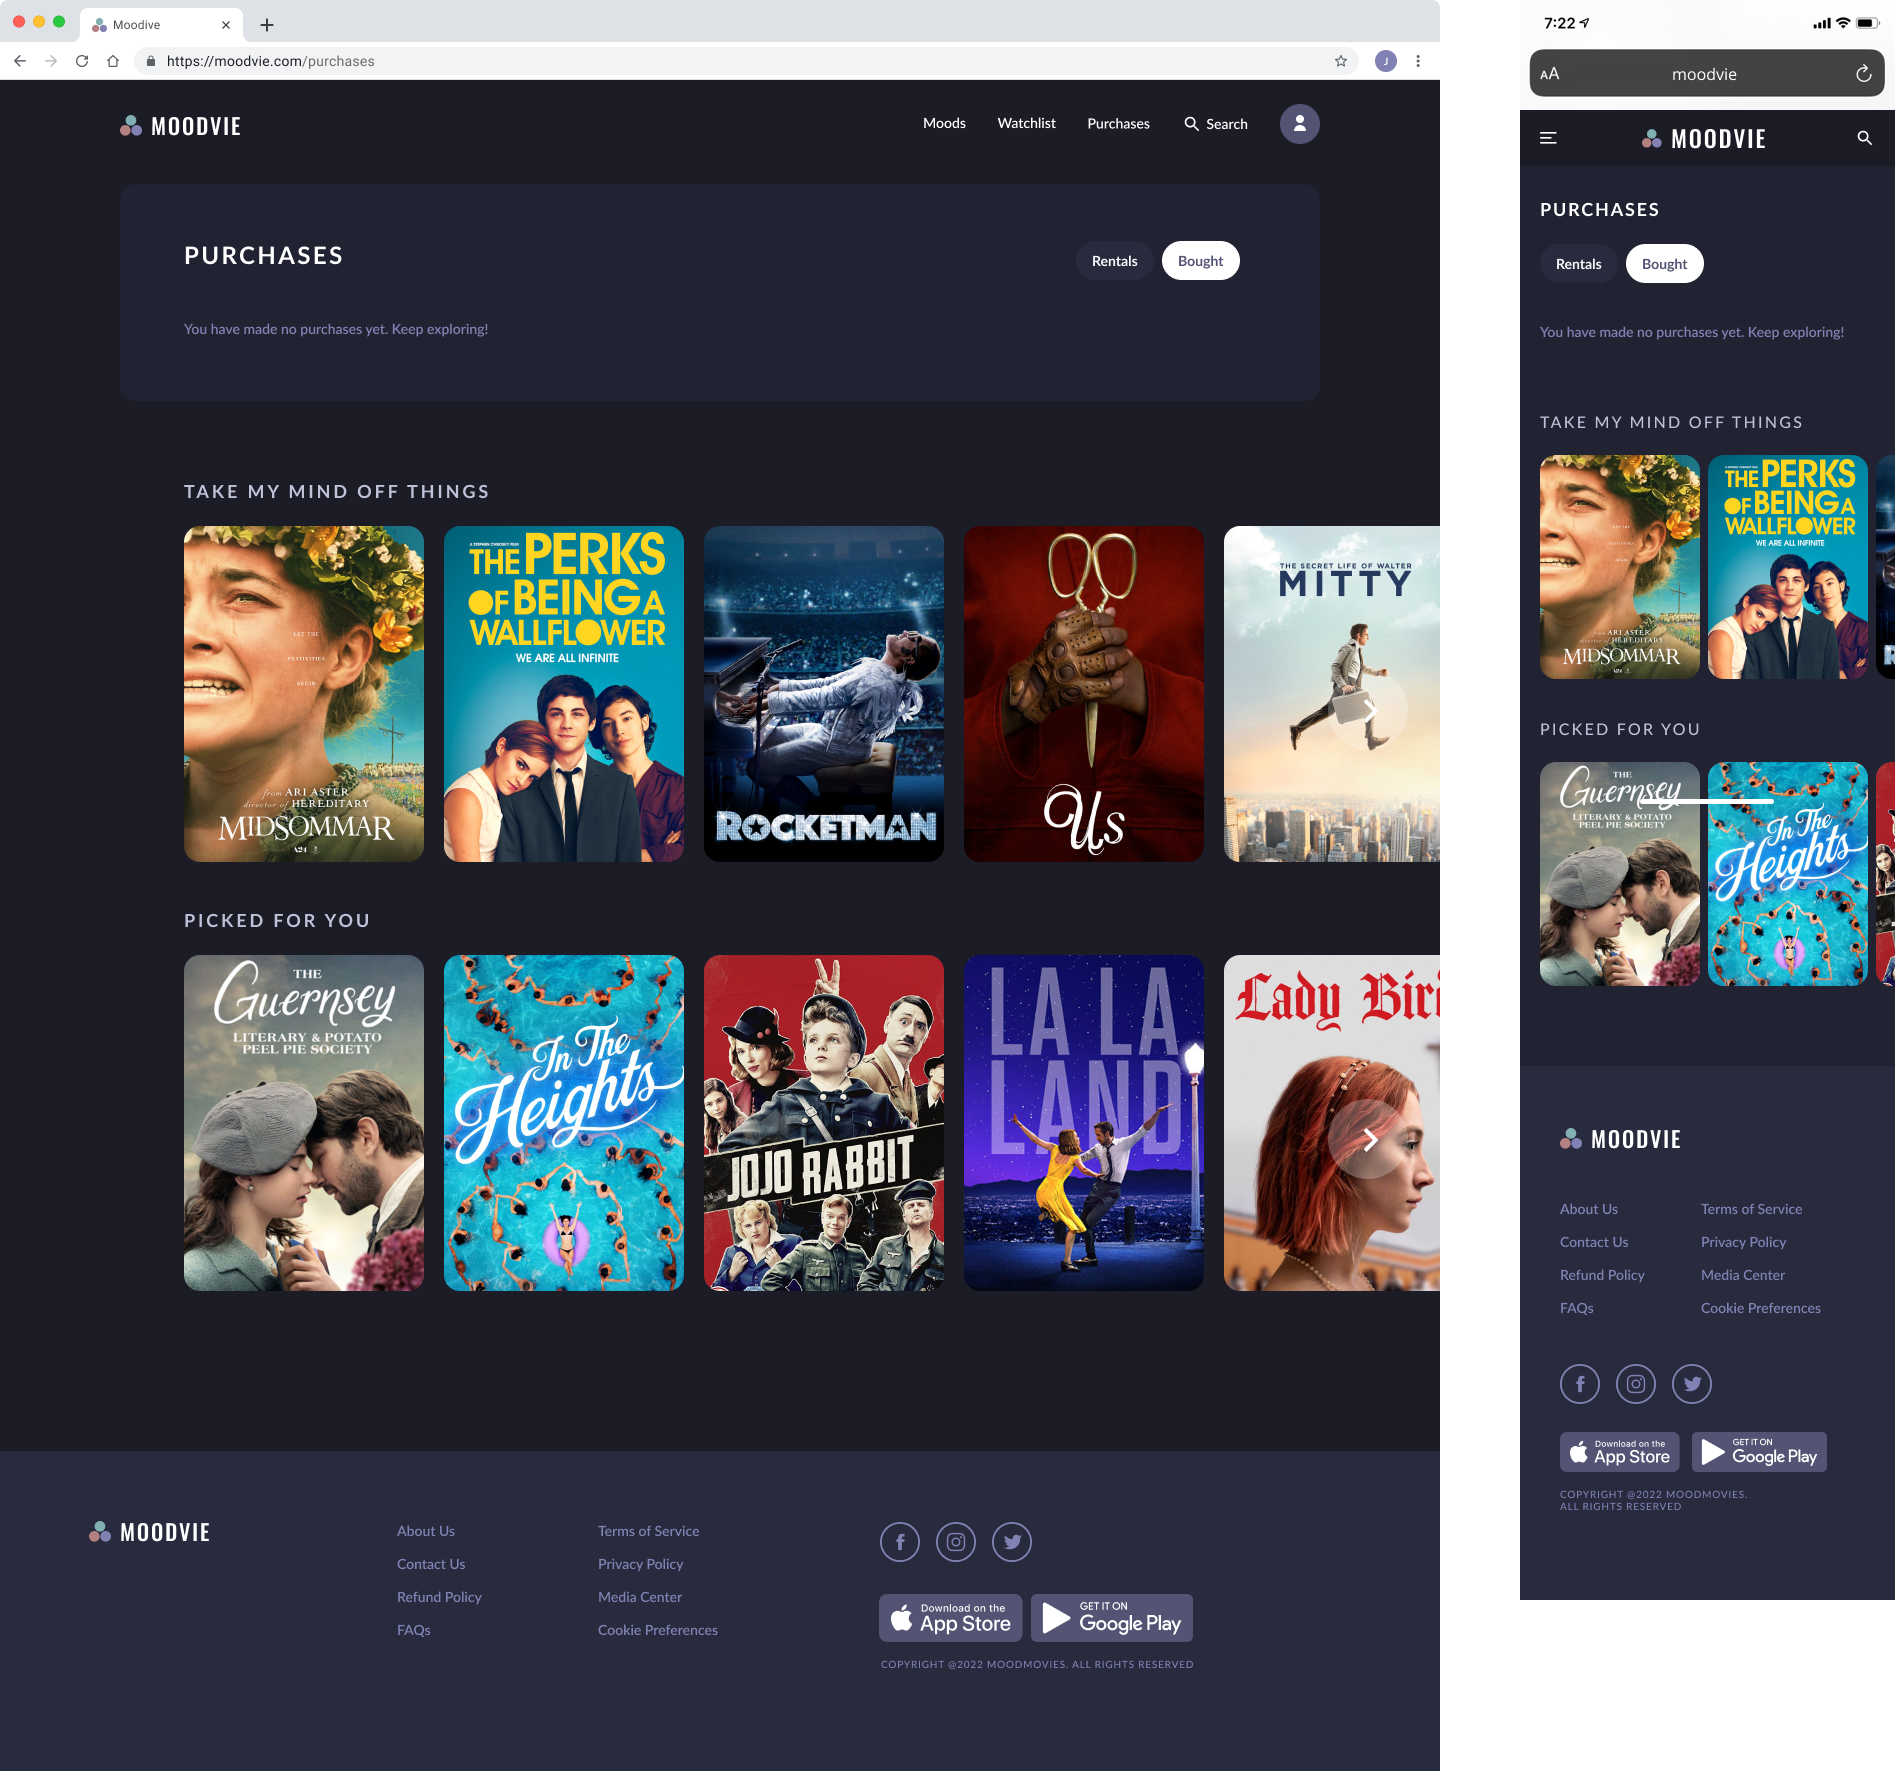Switch to Rentals on desktop purchases
Image resolution: width=1895 pixels, height=1771 pixels.
coord(1115,261)
